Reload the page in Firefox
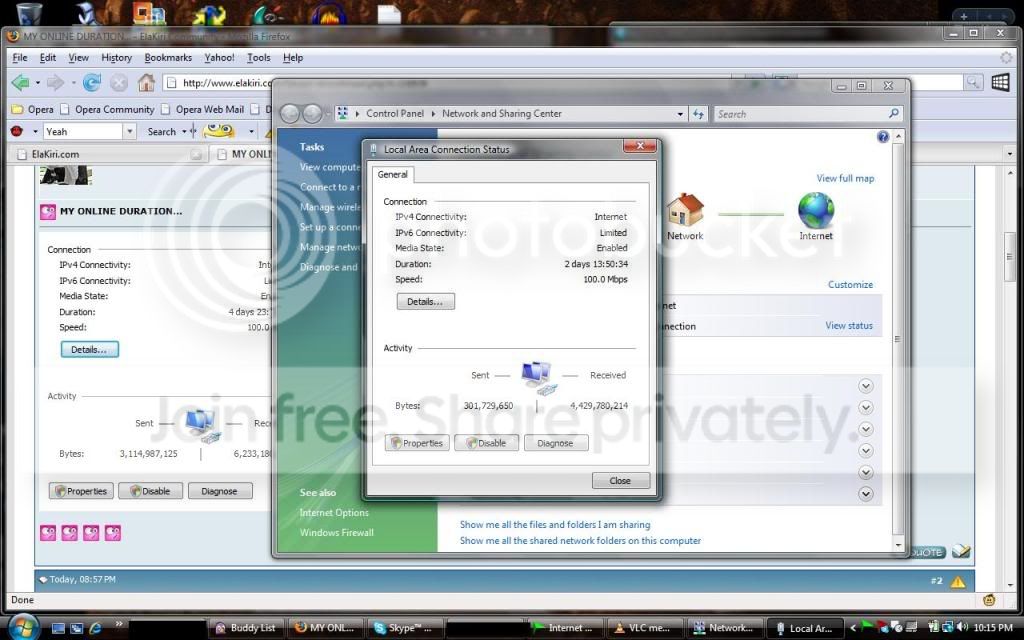This screenshot has height=640, width=1024. tap(91, 82)
